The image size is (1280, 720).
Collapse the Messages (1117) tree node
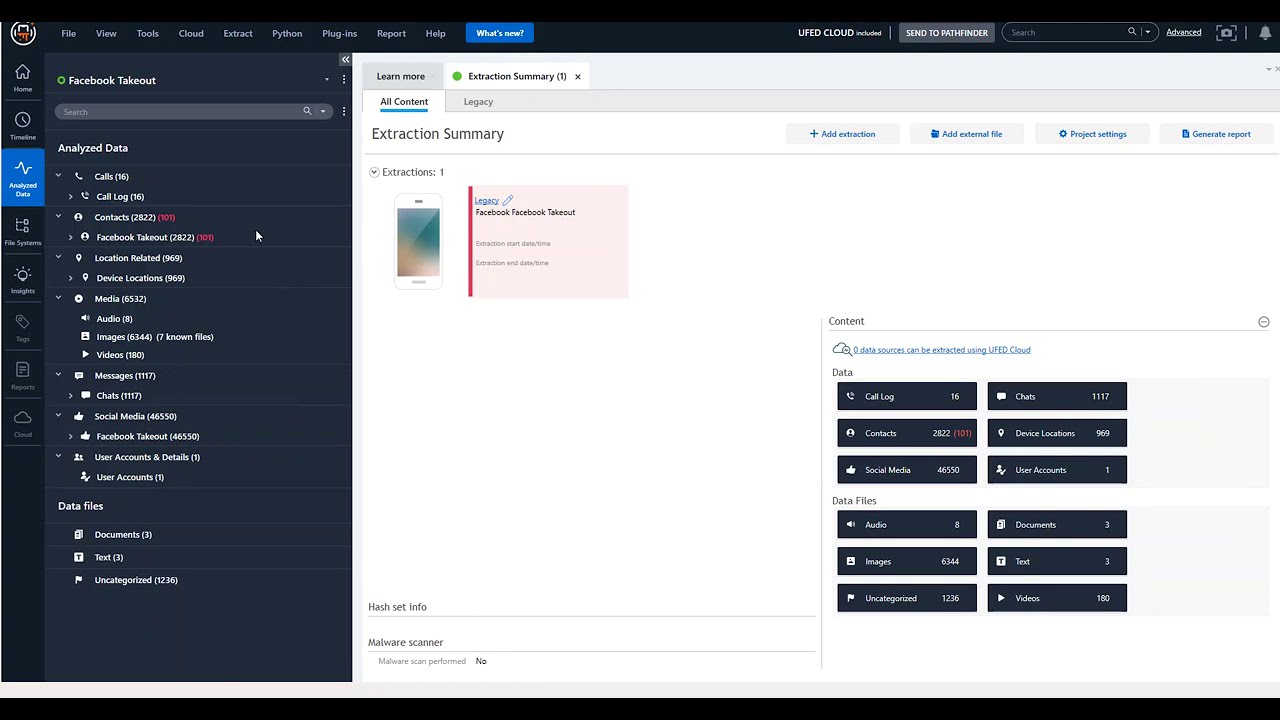coord(58,375)
